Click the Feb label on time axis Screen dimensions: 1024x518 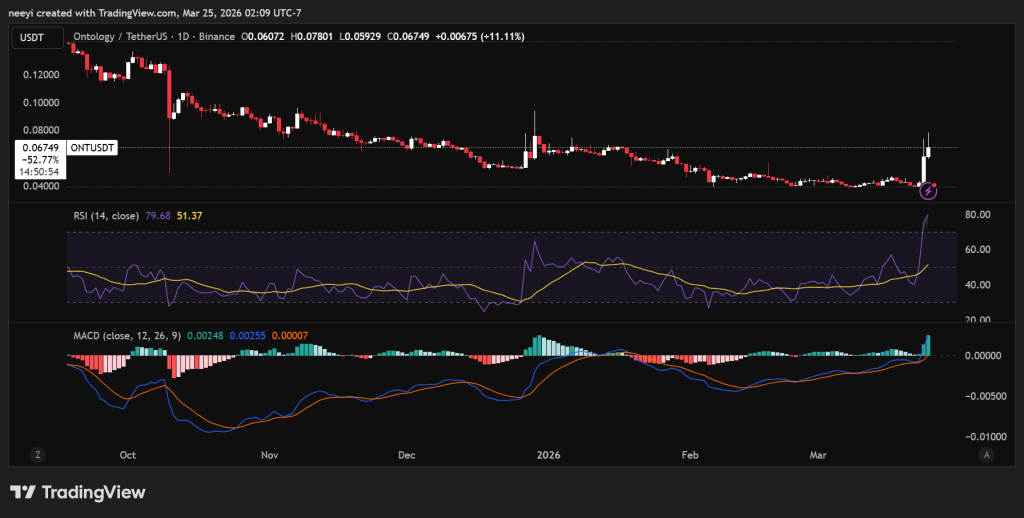pos(689,454)
